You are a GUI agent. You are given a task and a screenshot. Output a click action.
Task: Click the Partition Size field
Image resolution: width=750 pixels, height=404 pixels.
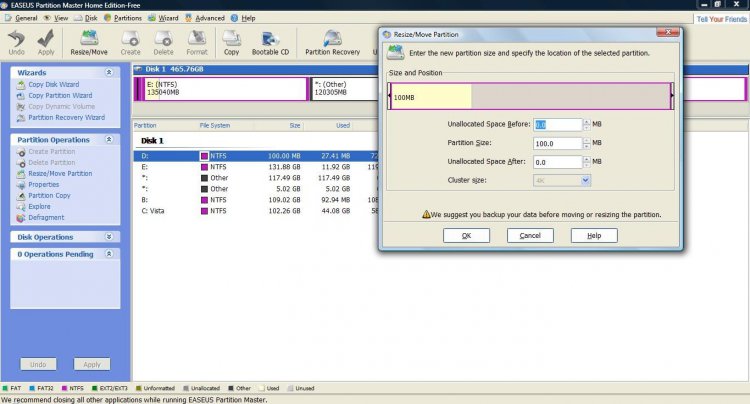(x=558, y=143)
